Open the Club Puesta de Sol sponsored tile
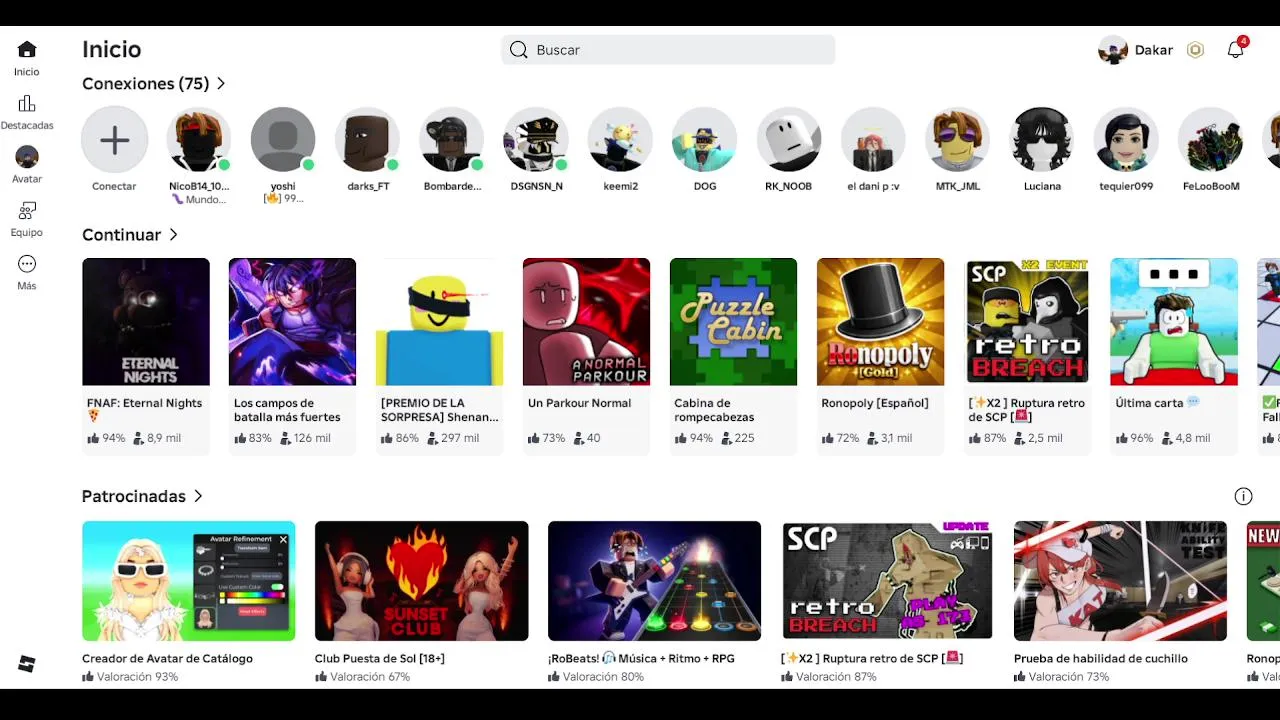This screenshot has width=1280, height=720. pos(421,602)
